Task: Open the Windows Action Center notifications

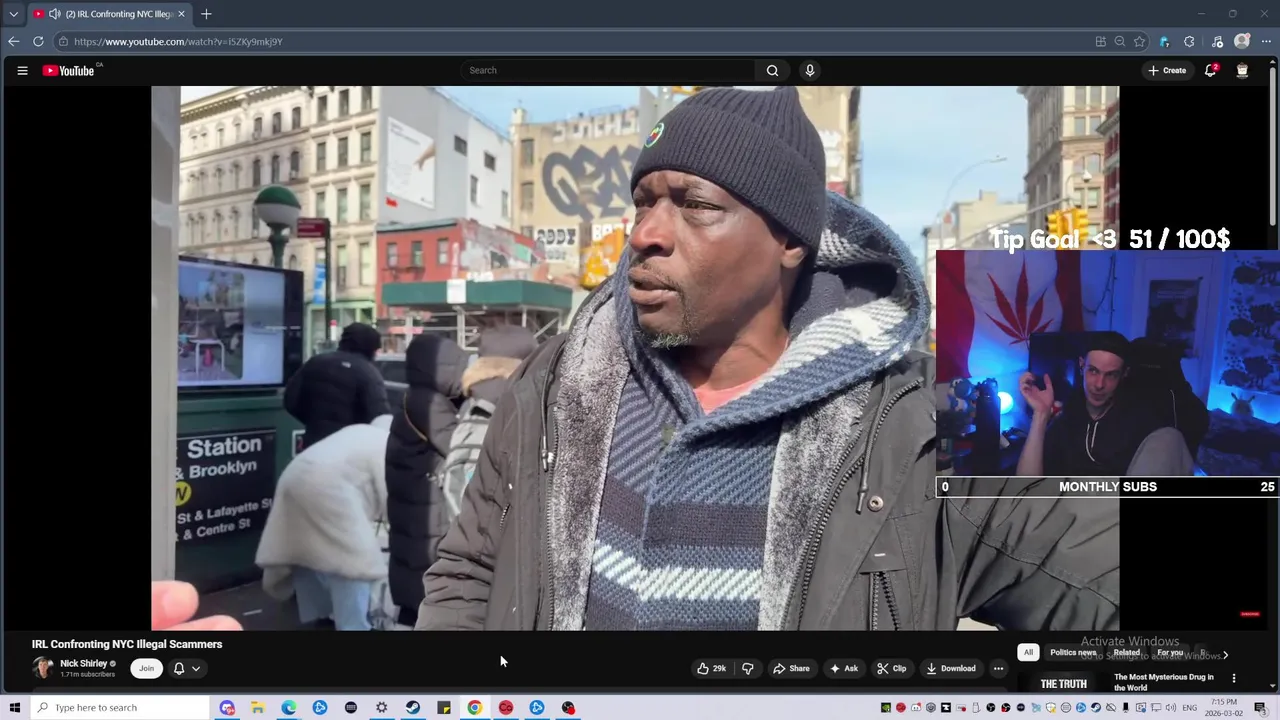Action: 1260,707
